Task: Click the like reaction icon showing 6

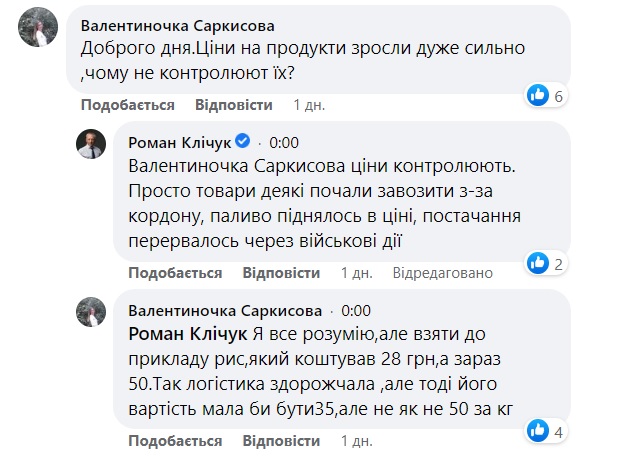Action: [x=538, y=96]
